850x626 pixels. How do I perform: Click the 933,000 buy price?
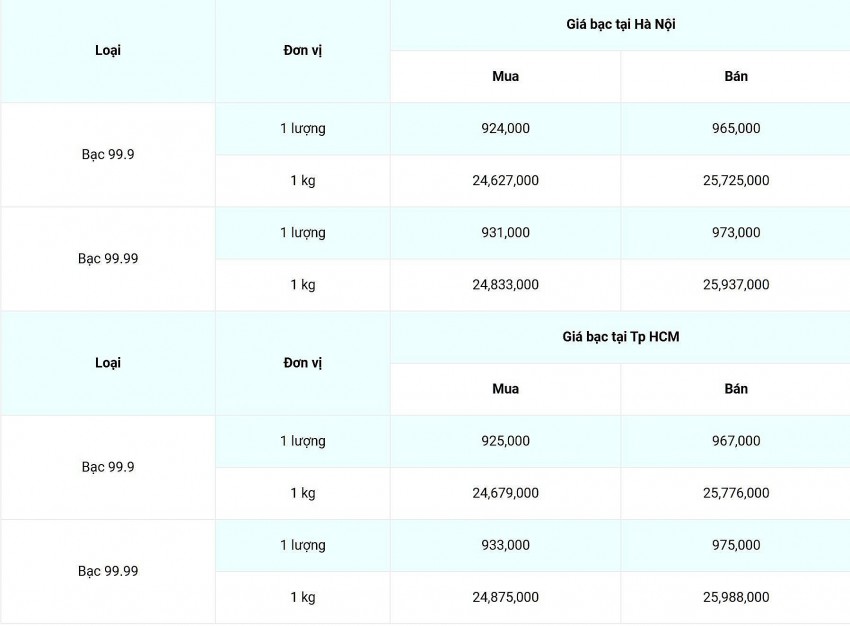(x=505, y=545)
